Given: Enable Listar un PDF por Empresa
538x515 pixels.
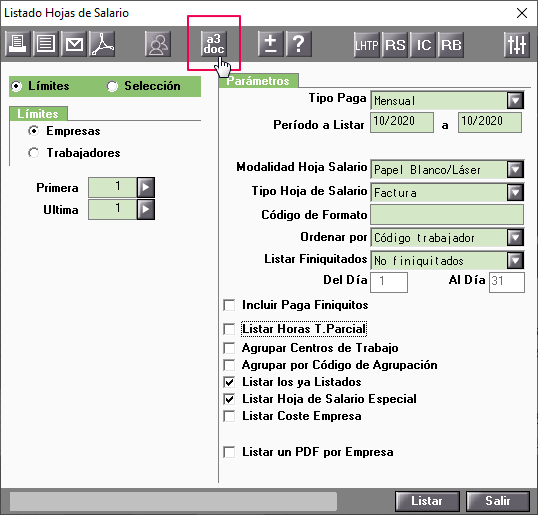Looking at the screenshot, I should pyautogui.click(x=229, y=452).
